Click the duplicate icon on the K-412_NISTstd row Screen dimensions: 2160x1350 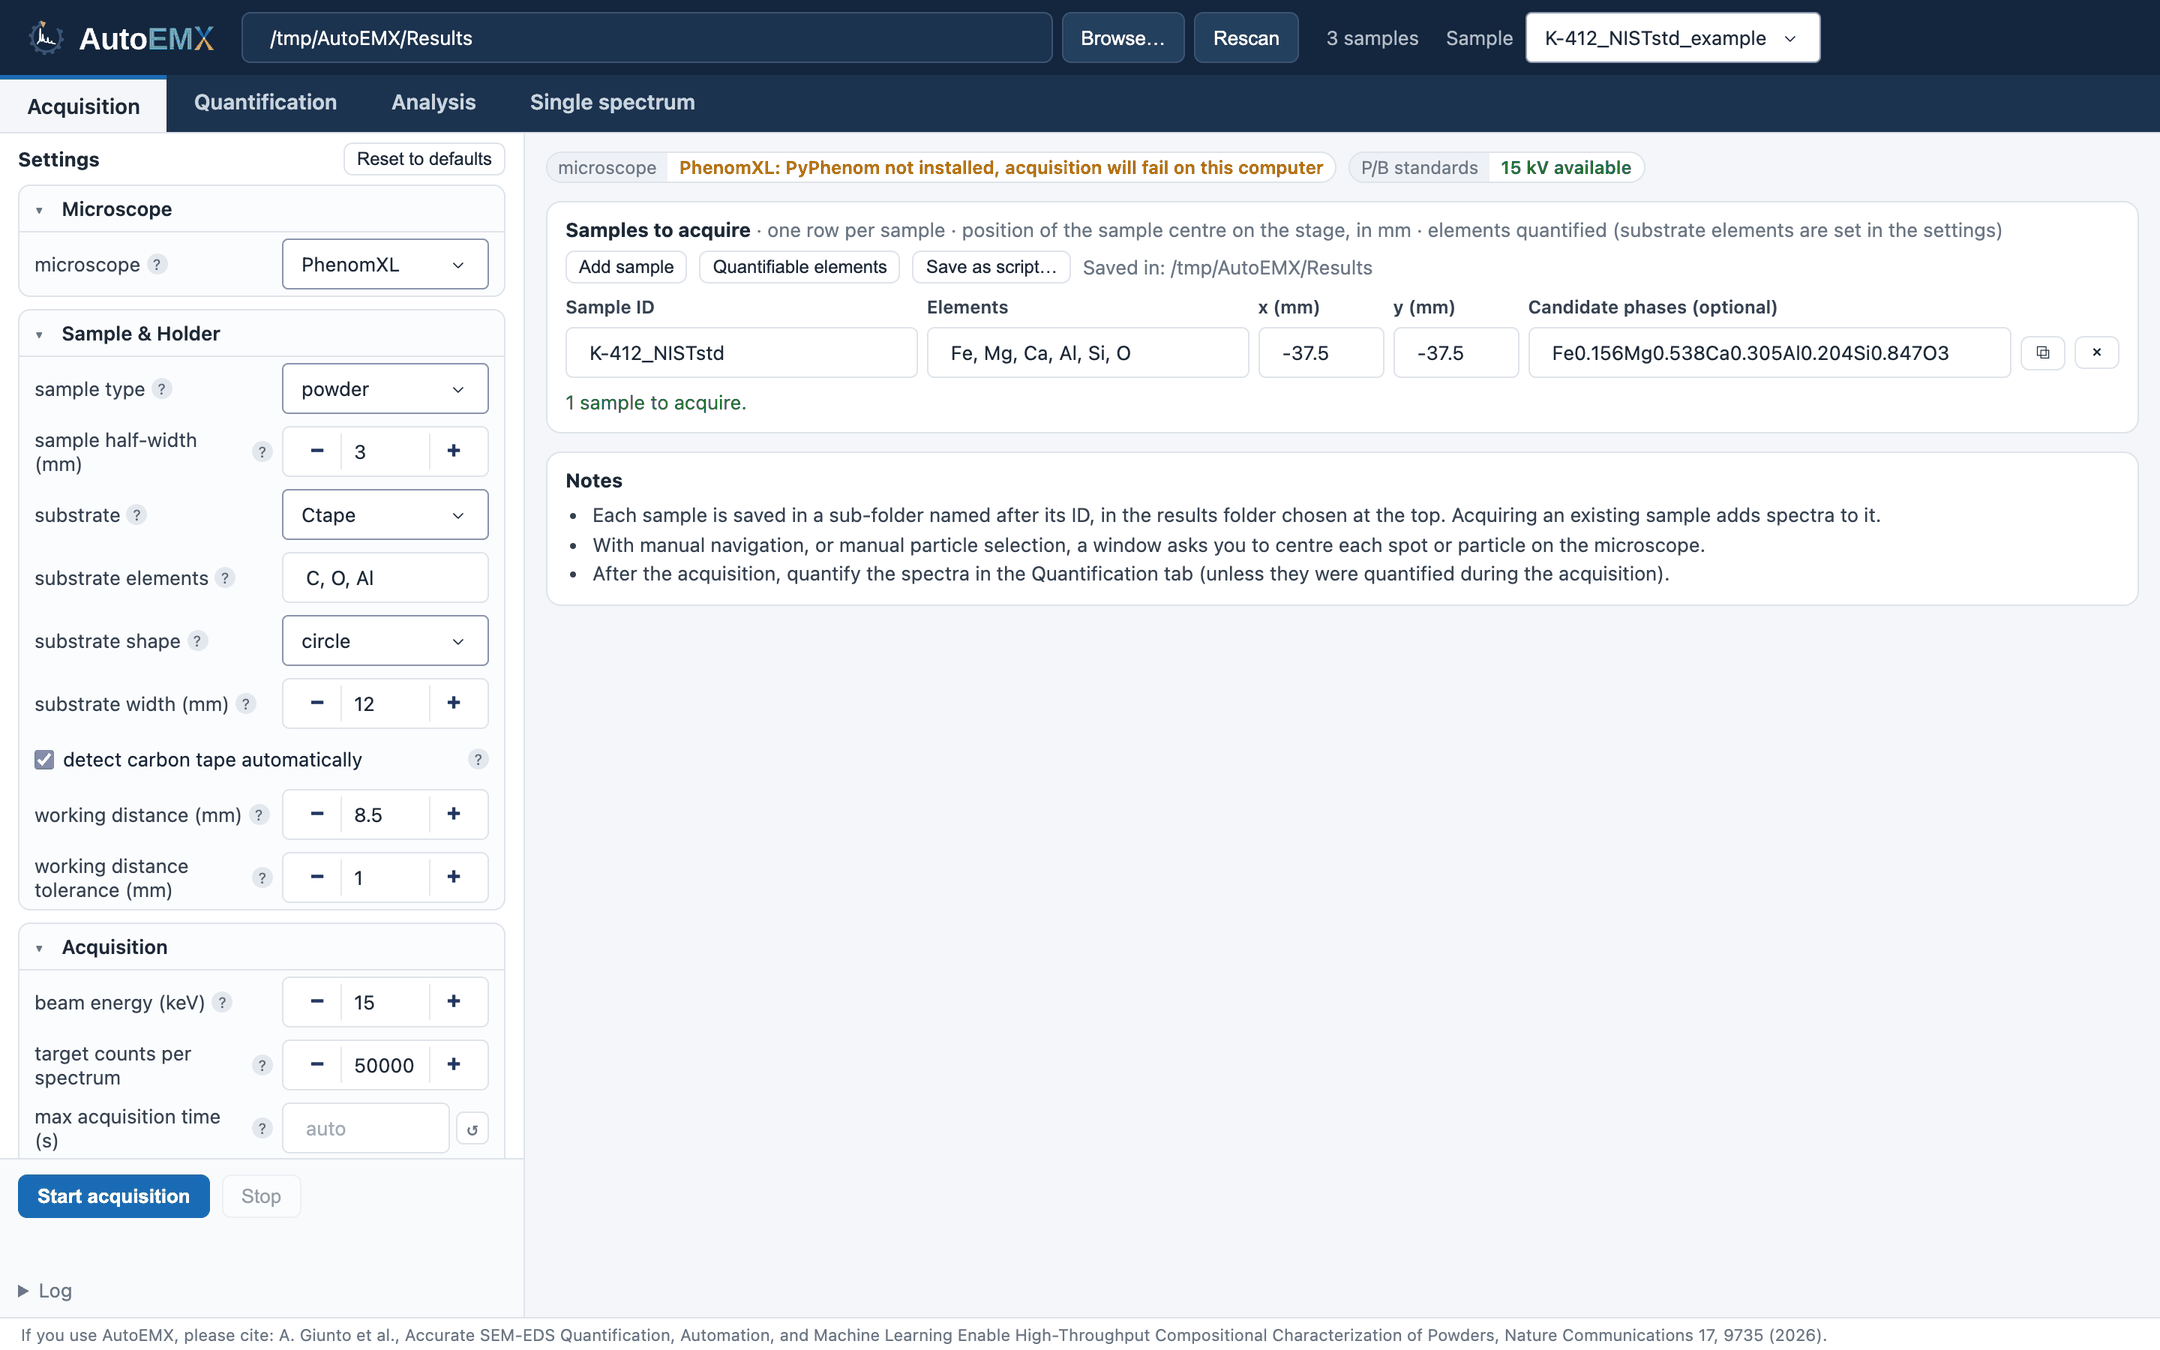tap(2043, 353)
